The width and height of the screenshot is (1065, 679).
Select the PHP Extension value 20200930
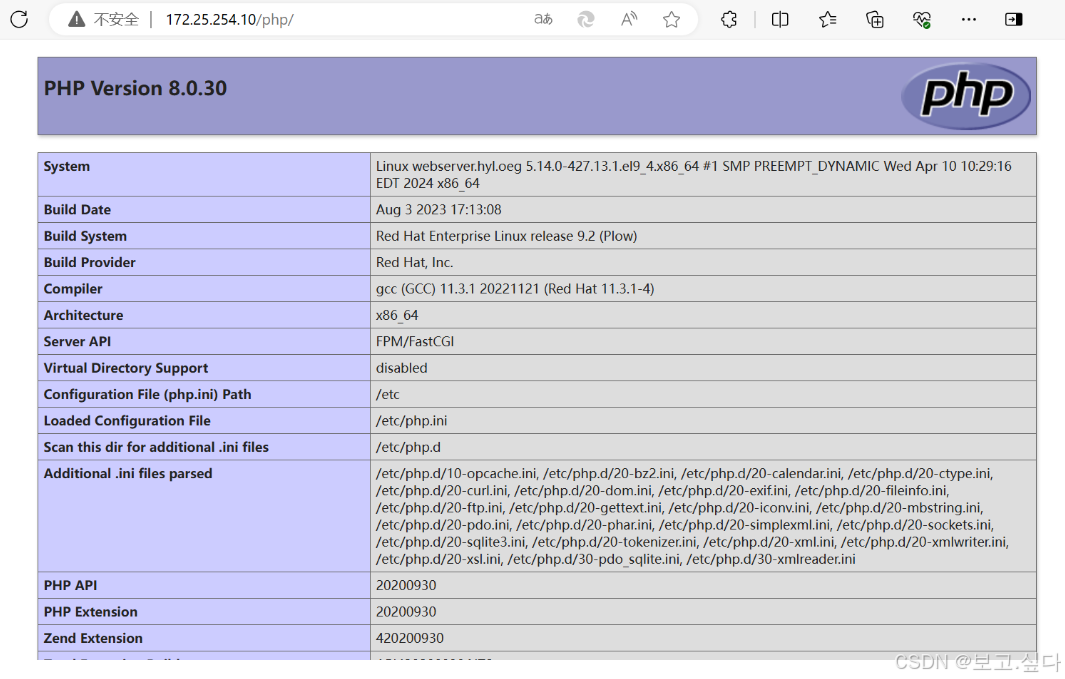point(406,612)
